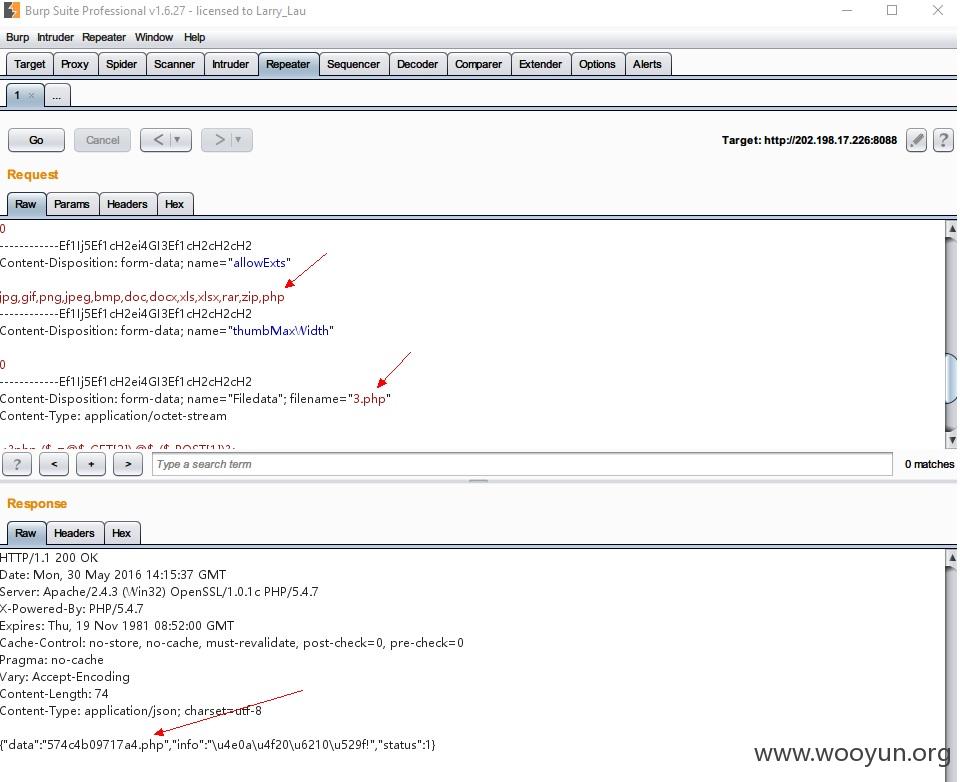This screenshot has height=782, width=960.
Task: Switch to the Alerts tab
Action: point(647,64)
